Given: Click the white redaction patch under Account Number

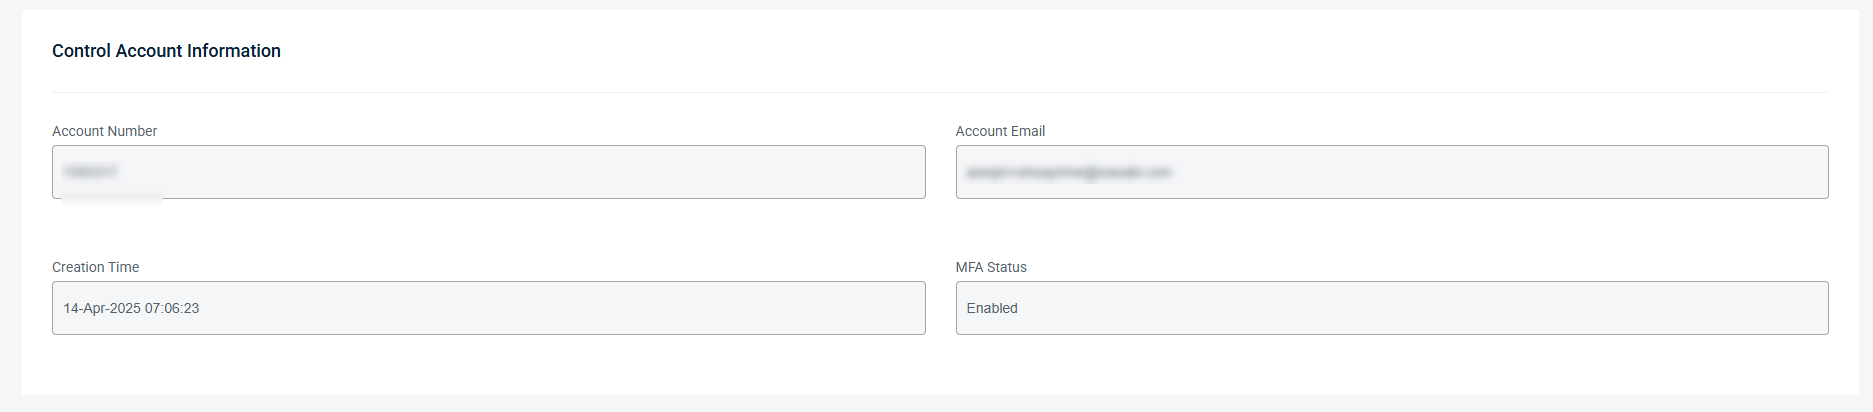Looking at the screenshot, I should pyautogui.click(x=112, y=198).
